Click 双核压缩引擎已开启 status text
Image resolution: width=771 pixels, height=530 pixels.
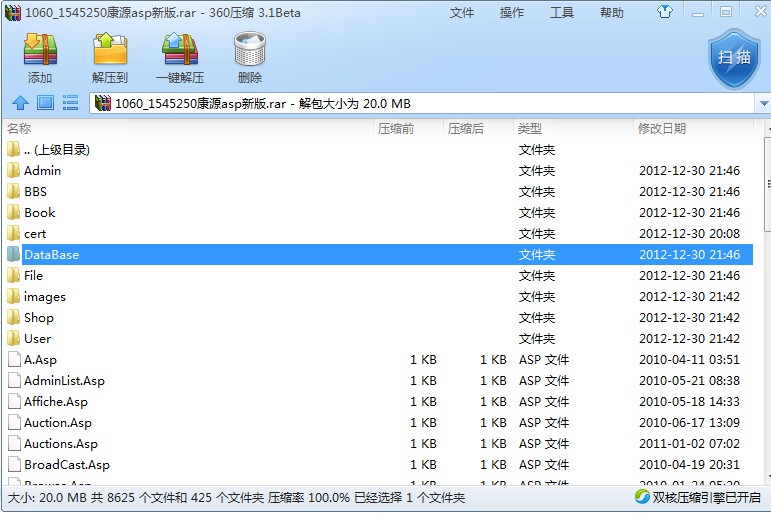click(706, 498)
